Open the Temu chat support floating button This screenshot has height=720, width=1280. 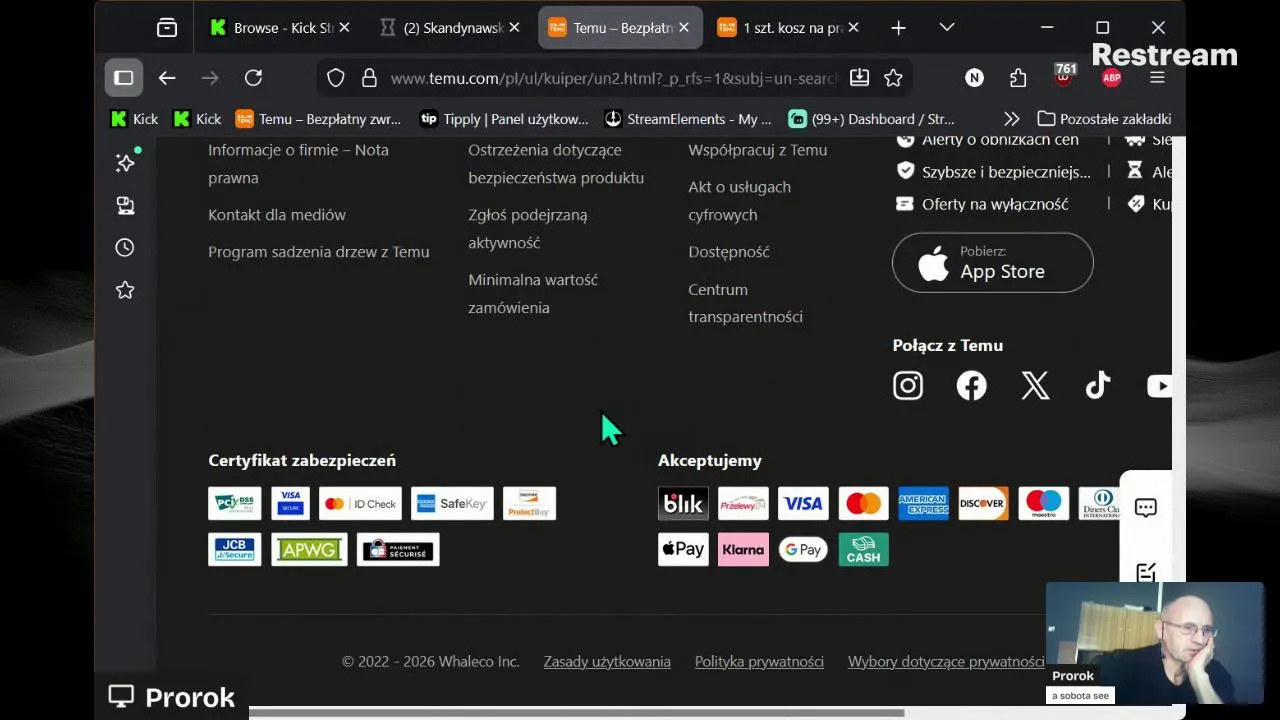(x=1146, y=508)
